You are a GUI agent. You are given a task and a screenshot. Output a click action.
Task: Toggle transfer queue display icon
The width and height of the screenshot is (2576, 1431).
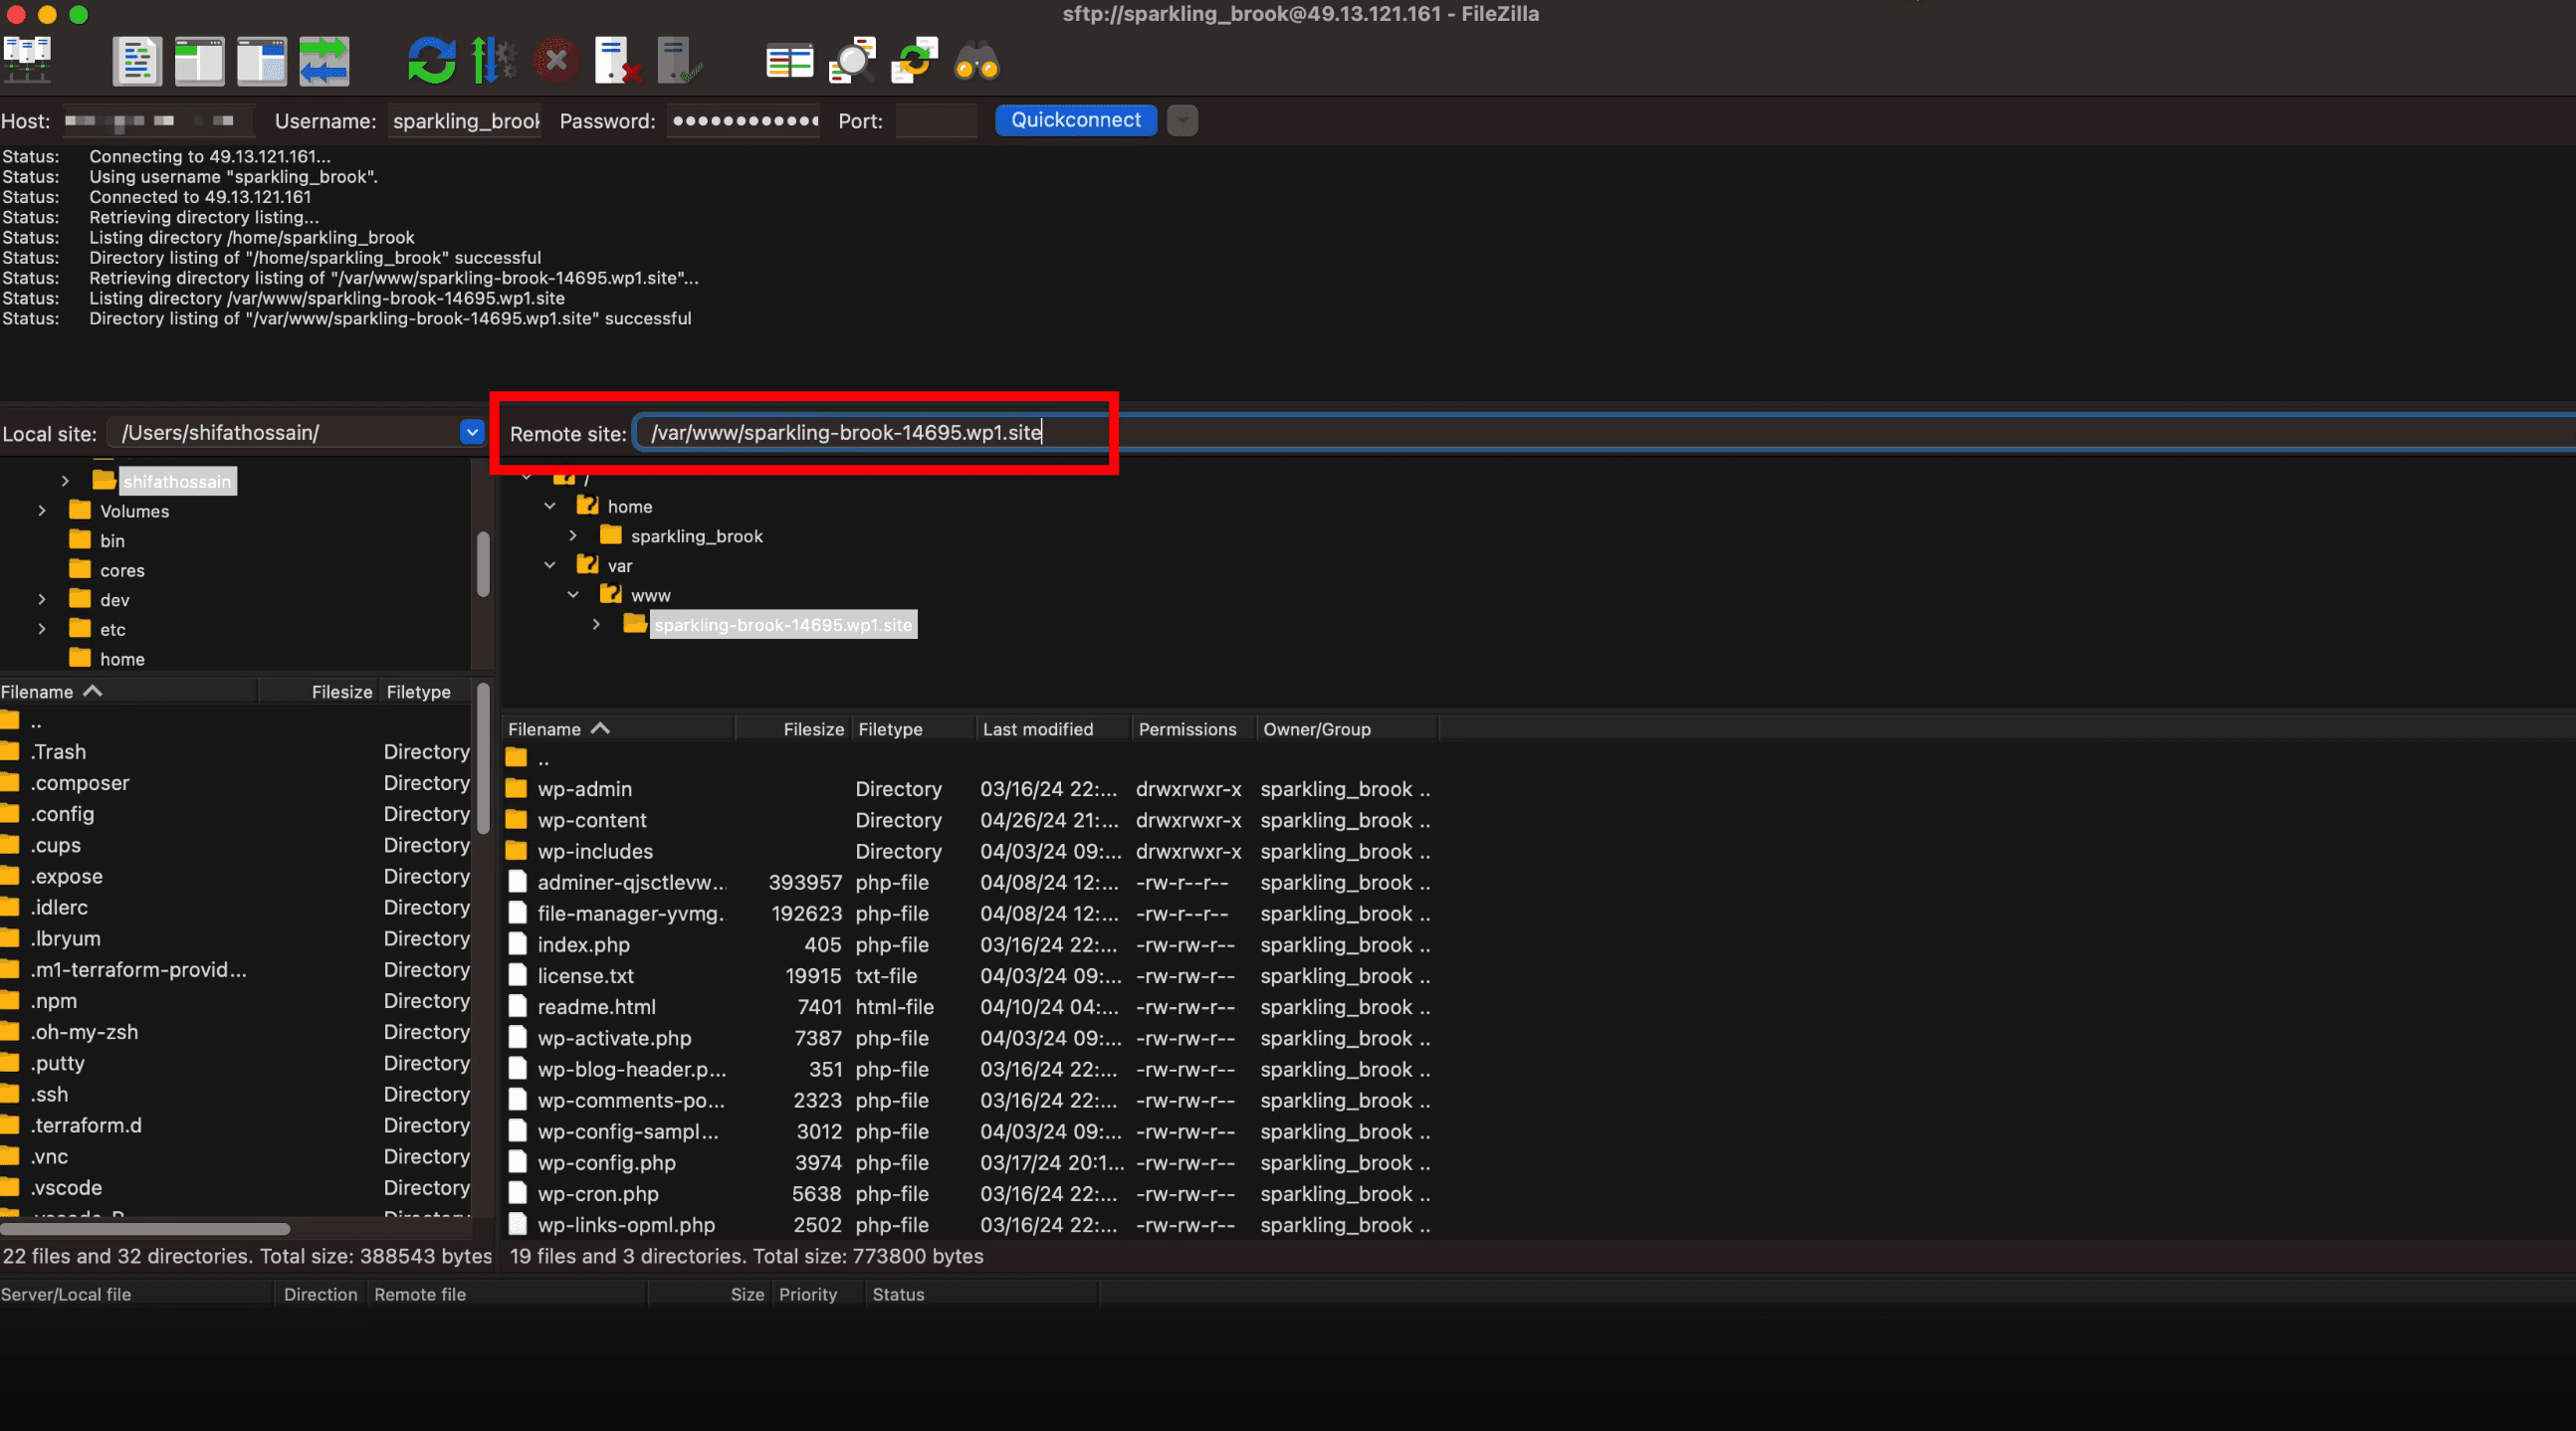(x=324, y=61)
